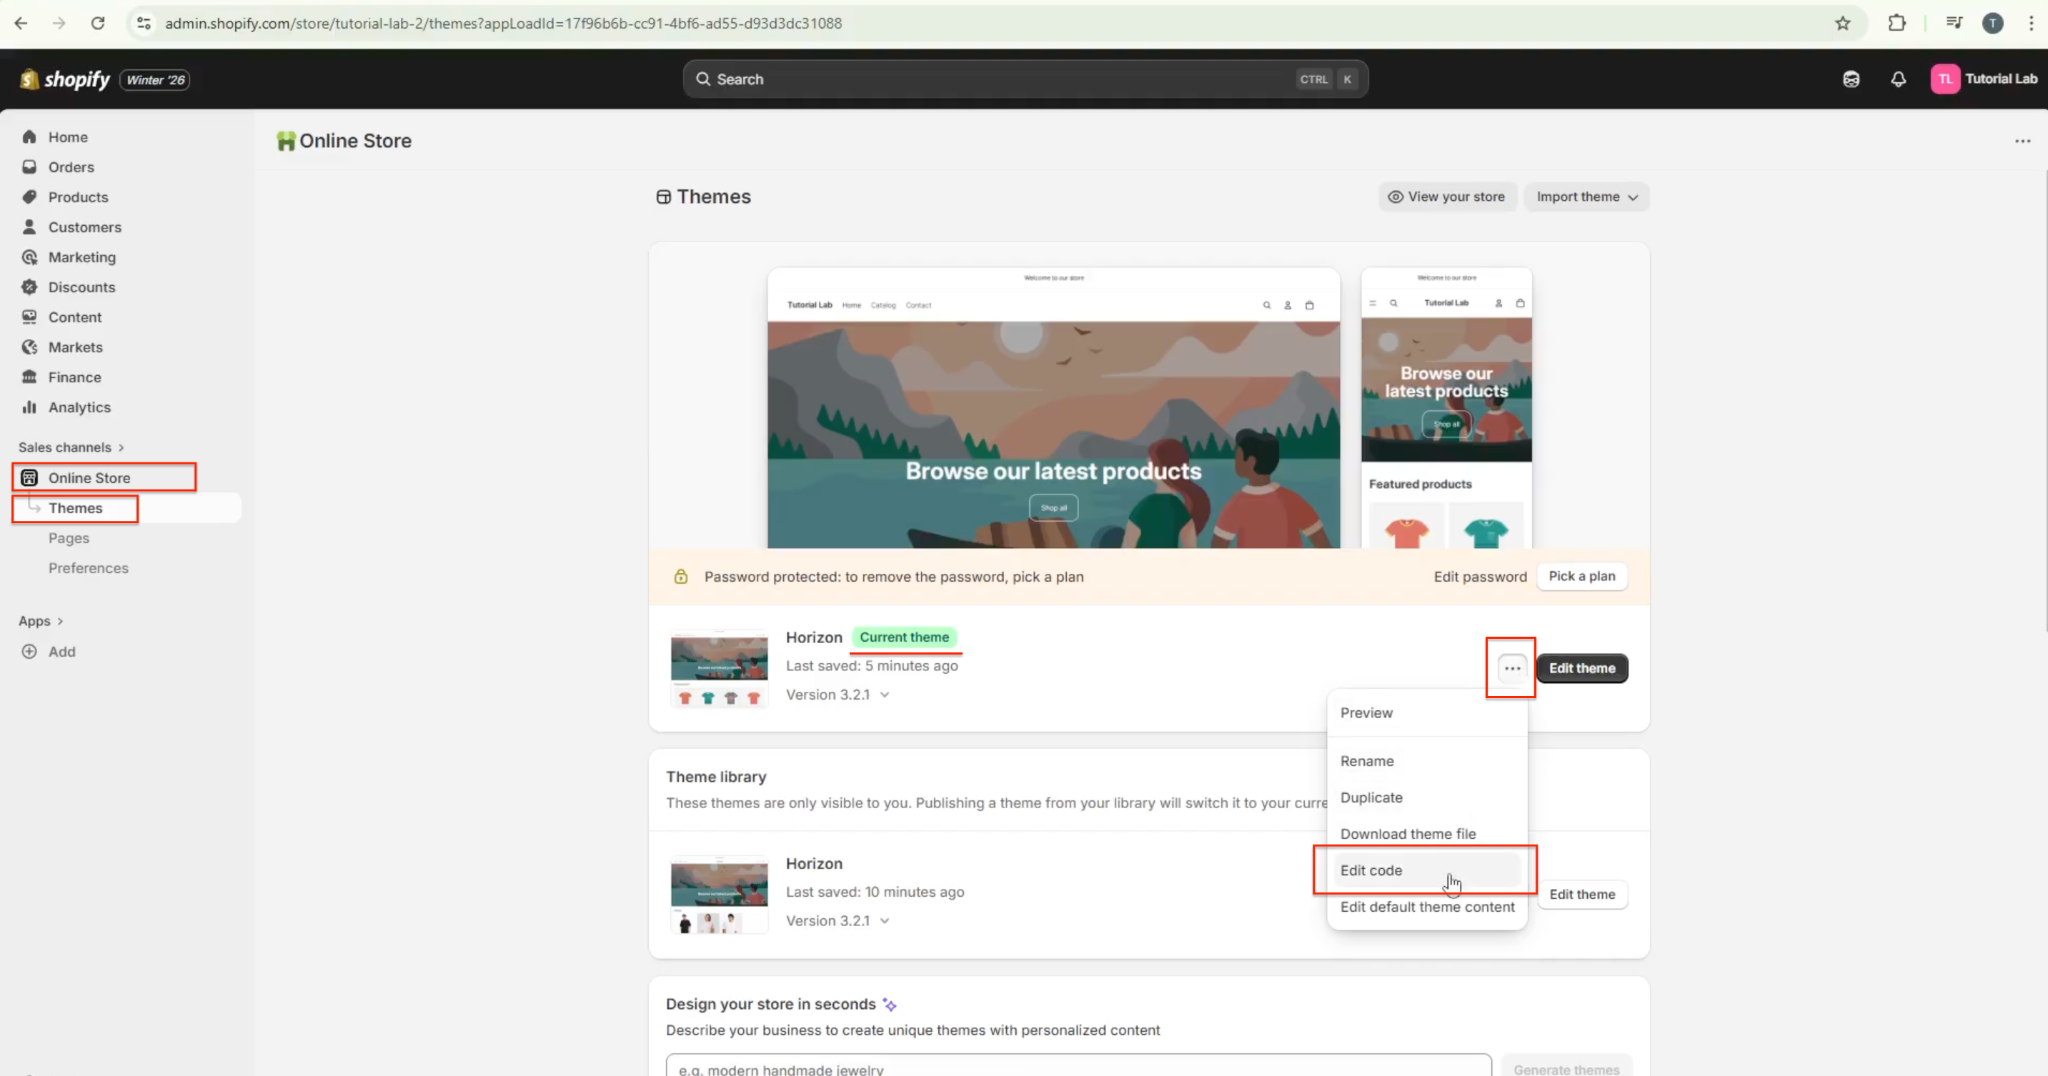Select Download theme file option
Viewport: 2048px width, 1076px height.
[x=1427, y=834]
